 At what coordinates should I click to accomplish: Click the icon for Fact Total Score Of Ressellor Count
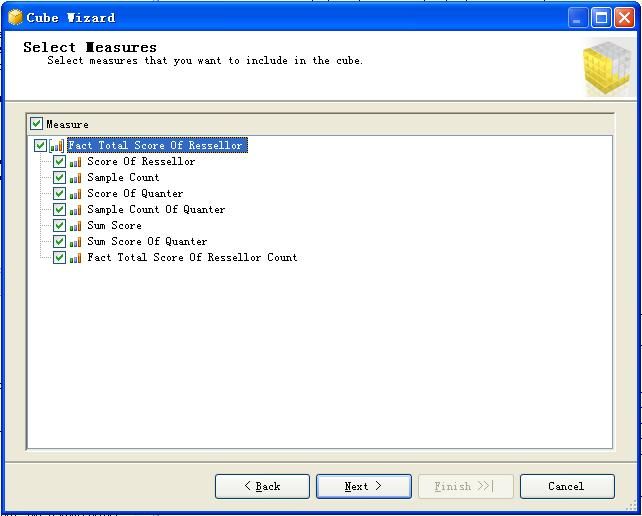(x=75, y=258)
